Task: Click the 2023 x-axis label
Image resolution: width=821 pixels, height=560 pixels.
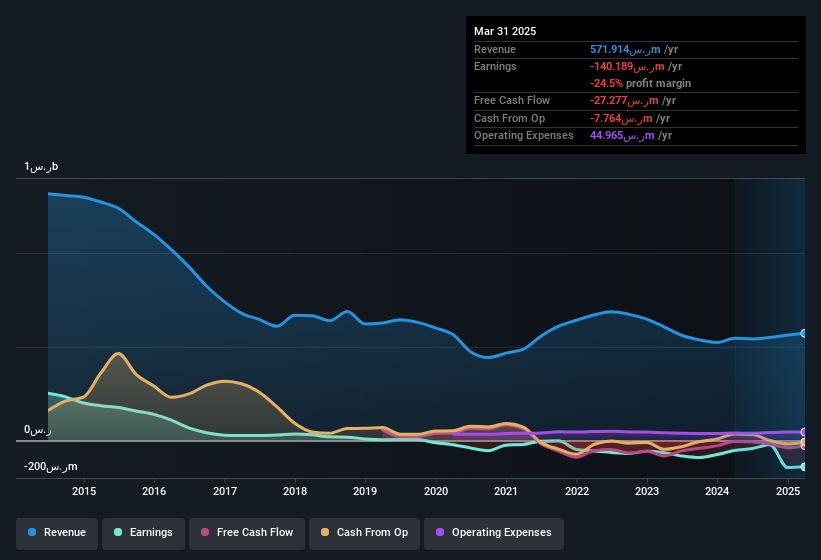Action: click(x=647, y=491)
